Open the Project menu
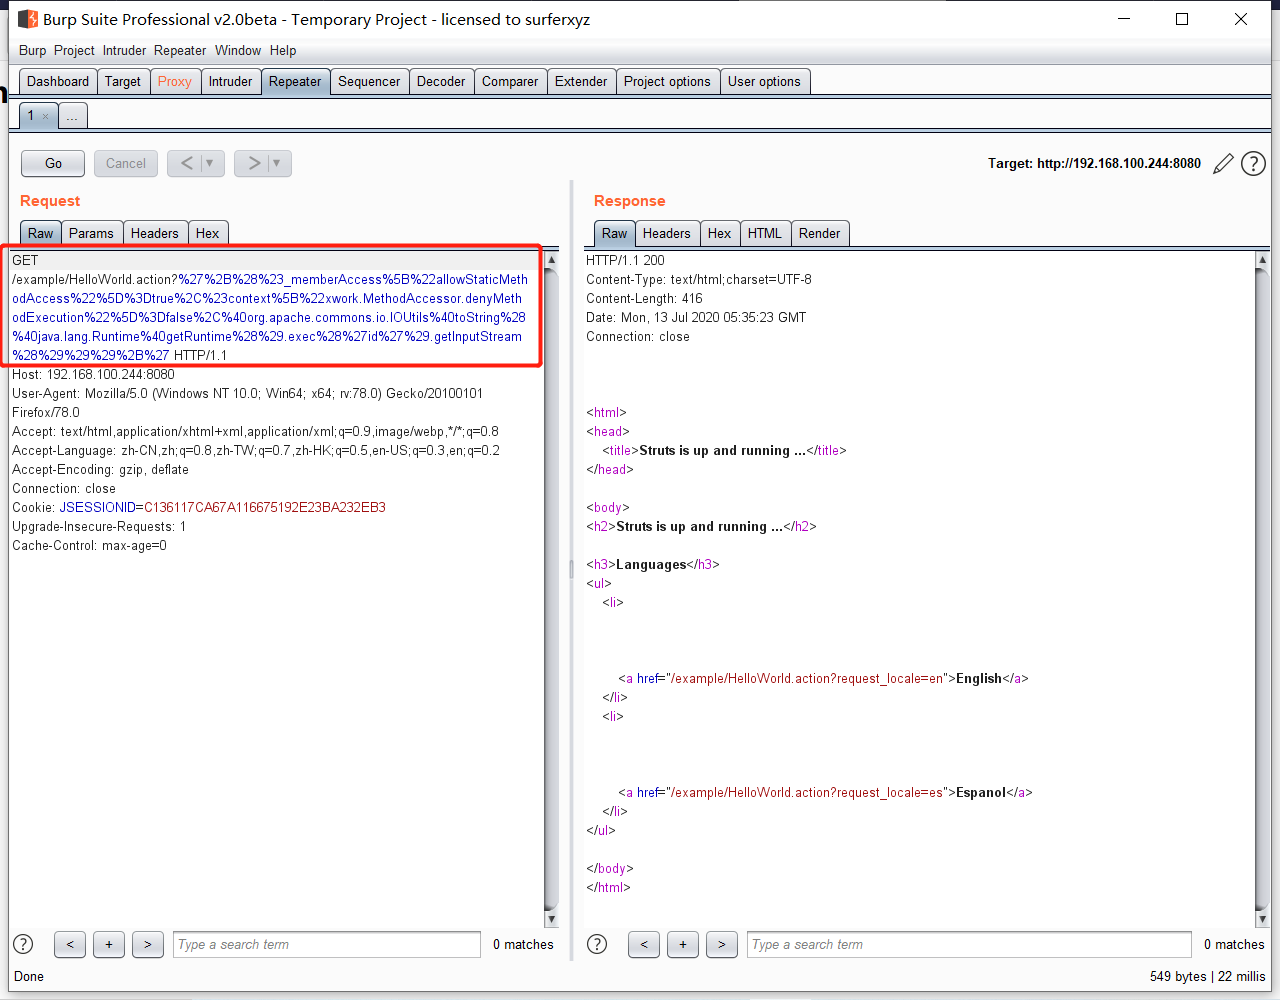 tap(74, 50)
